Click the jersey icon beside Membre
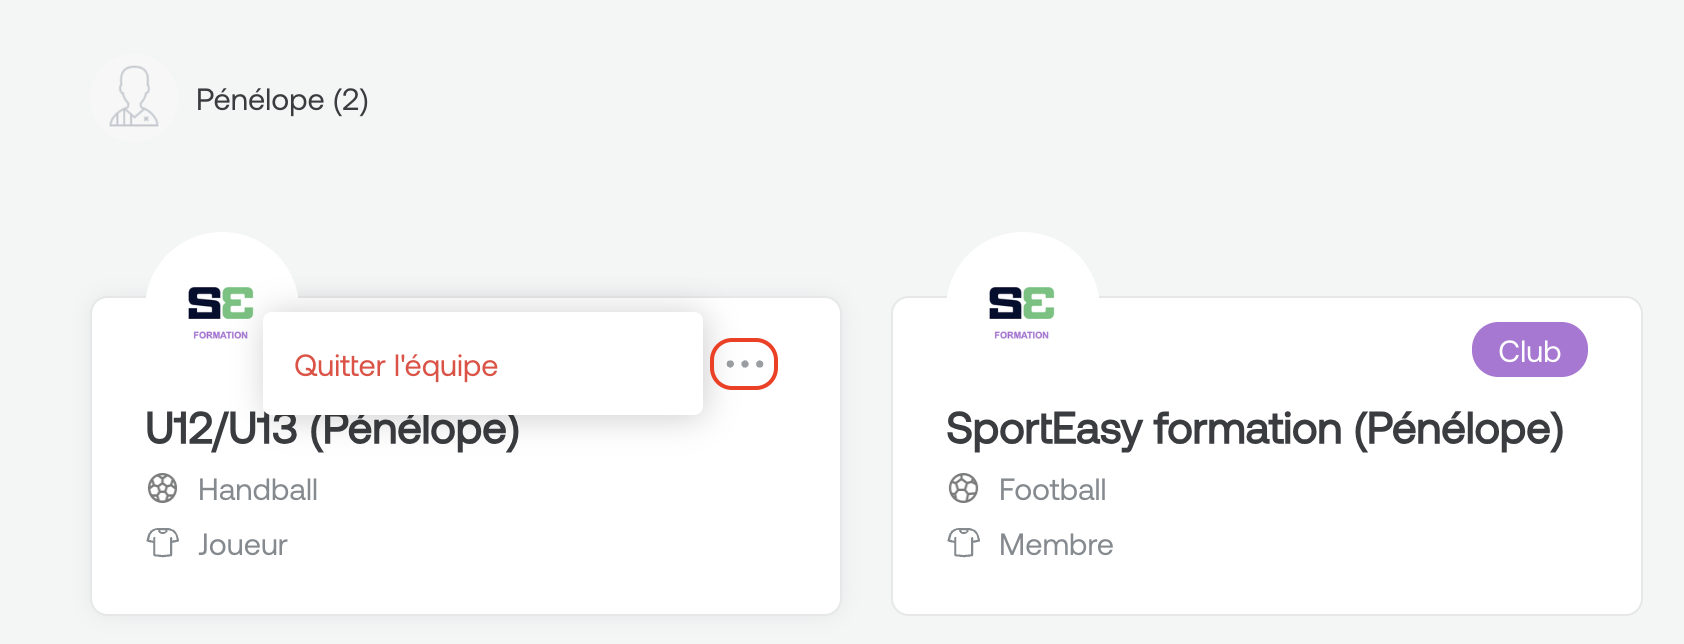1684x644 pixels. point(963,543)
